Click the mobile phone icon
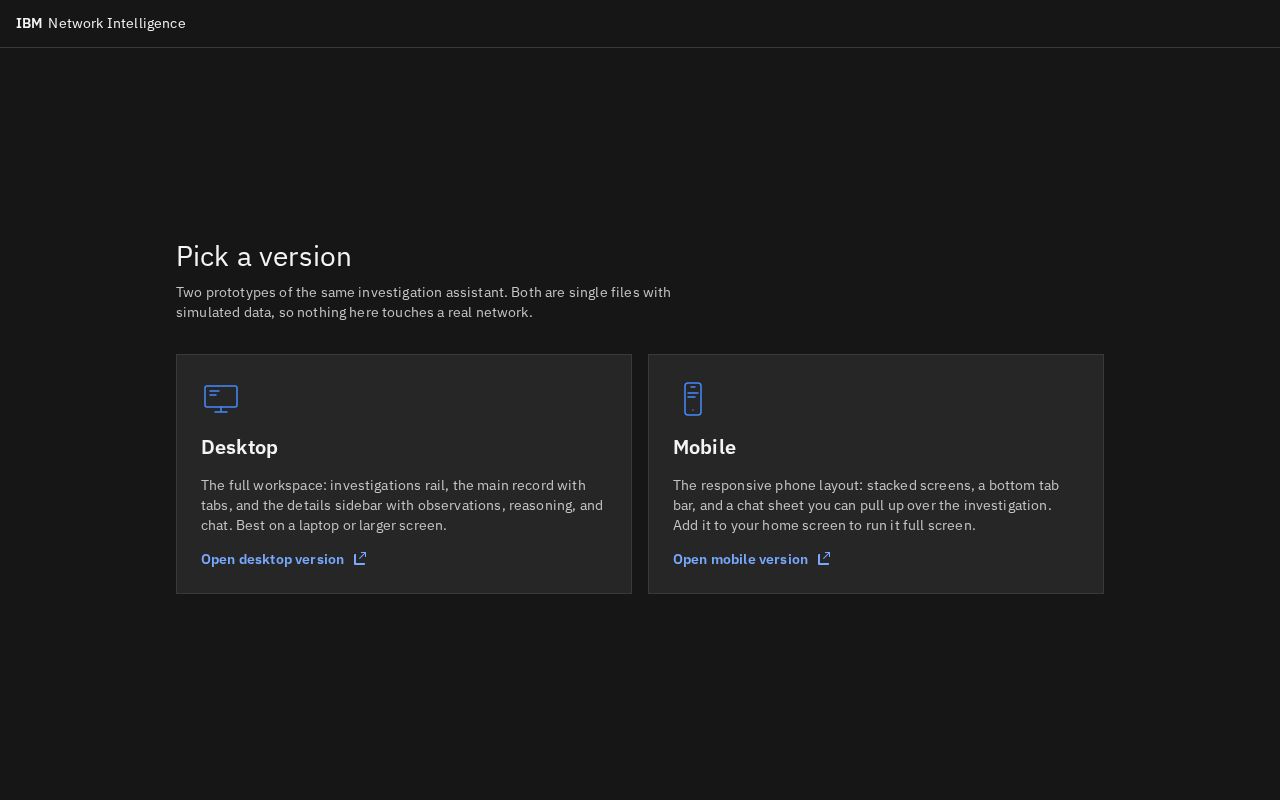This screenshot has width=1280, height=800. [x=693, y=399]
